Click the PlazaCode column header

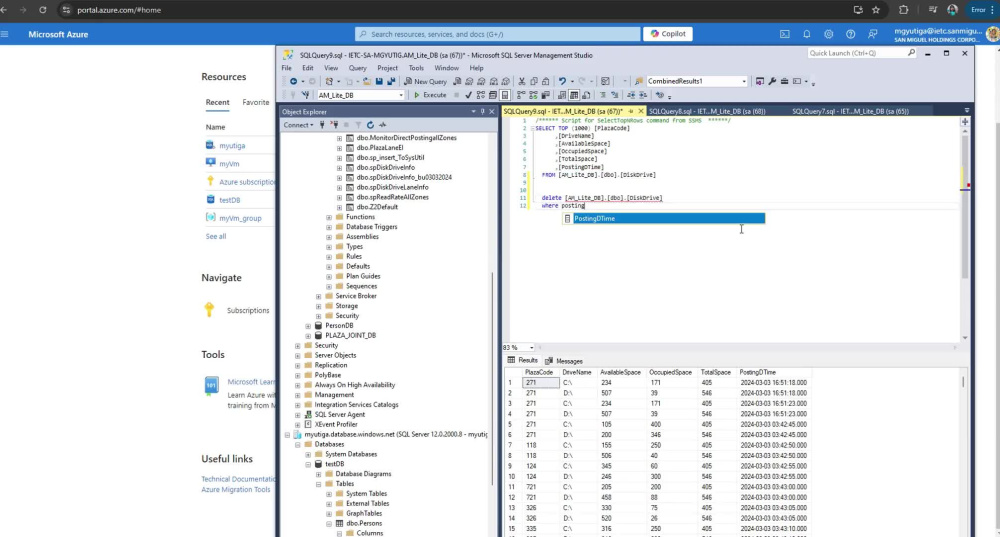539,372
